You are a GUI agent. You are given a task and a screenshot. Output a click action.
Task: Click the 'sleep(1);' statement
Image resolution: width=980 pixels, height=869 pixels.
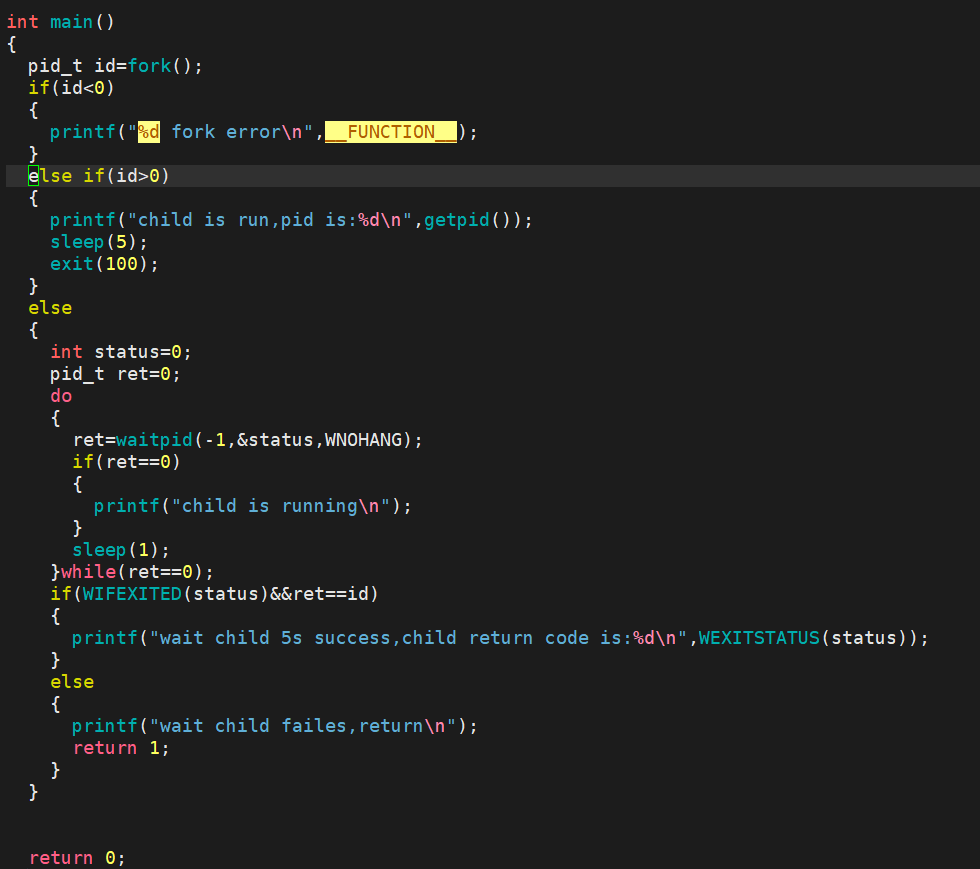tap(121, 550)
